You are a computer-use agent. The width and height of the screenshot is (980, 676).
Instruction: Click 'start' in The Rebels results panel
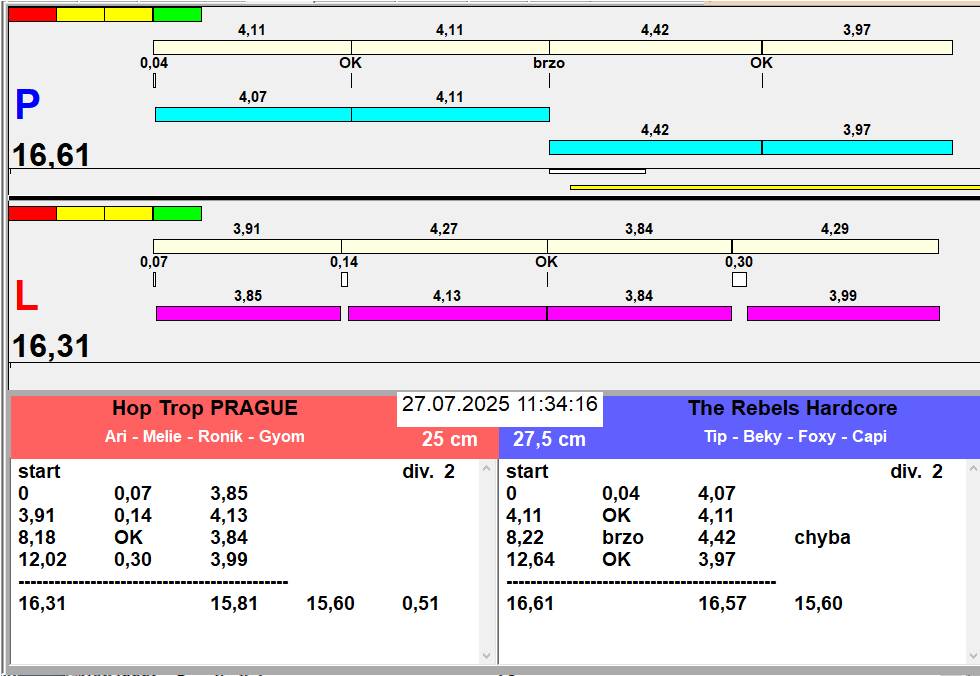coord(527,471)
